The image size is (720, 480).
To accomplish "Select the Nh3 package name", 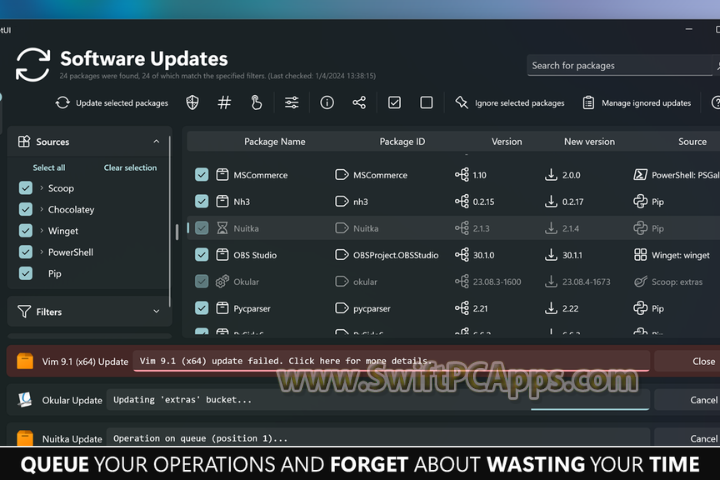I will click(x=242, y=202).
